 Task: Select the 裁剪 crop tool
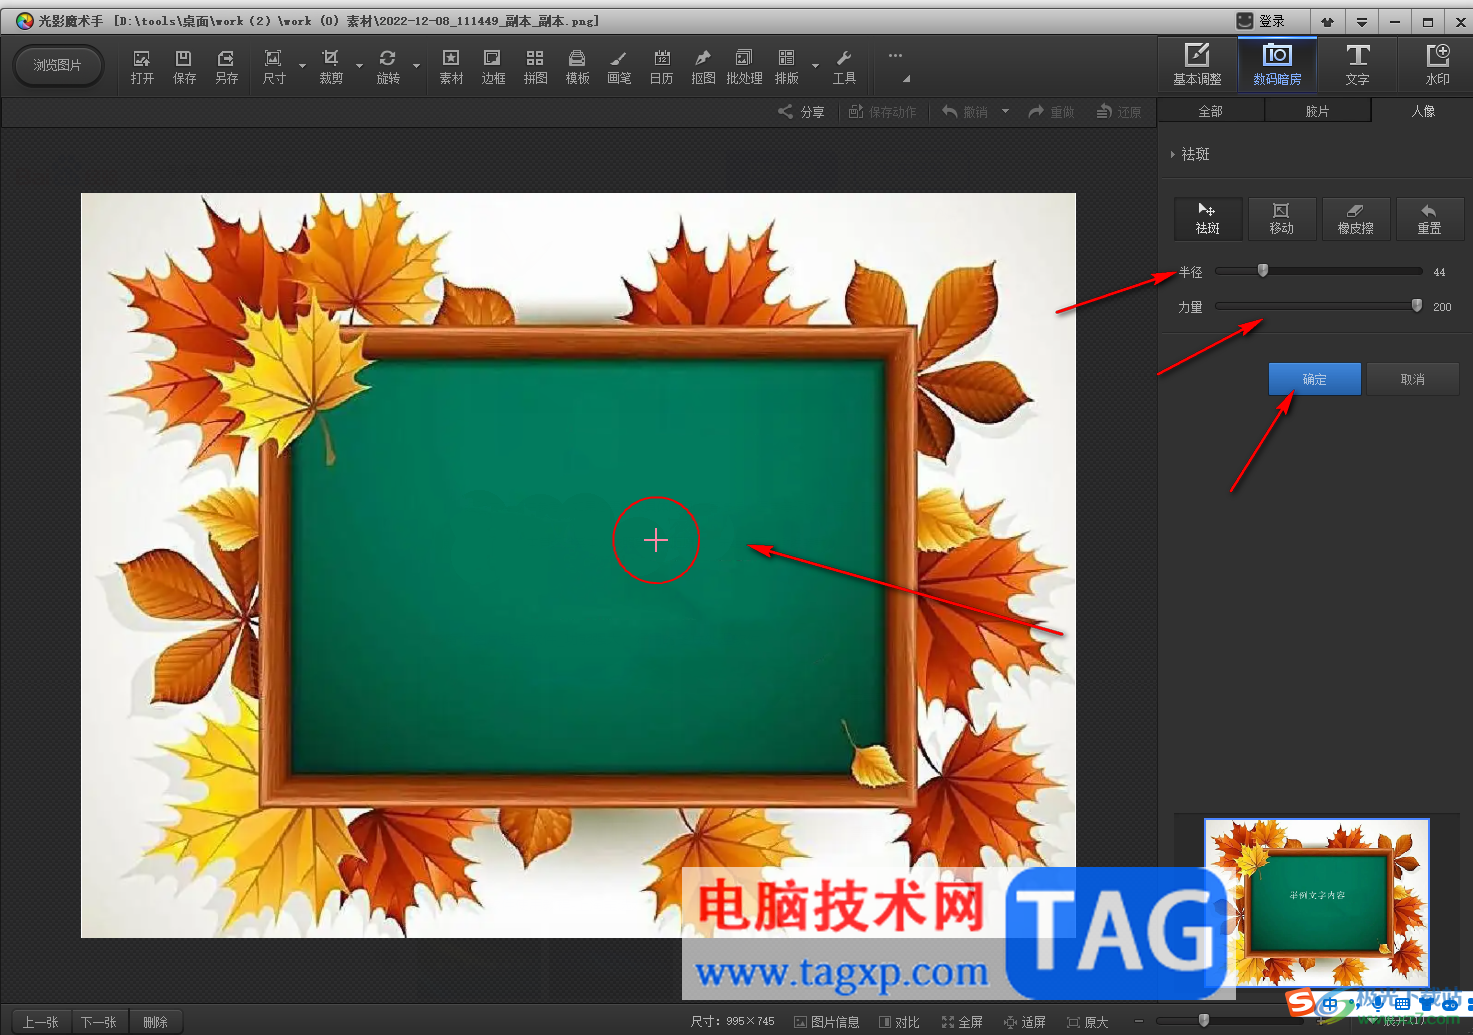point(331,66)
